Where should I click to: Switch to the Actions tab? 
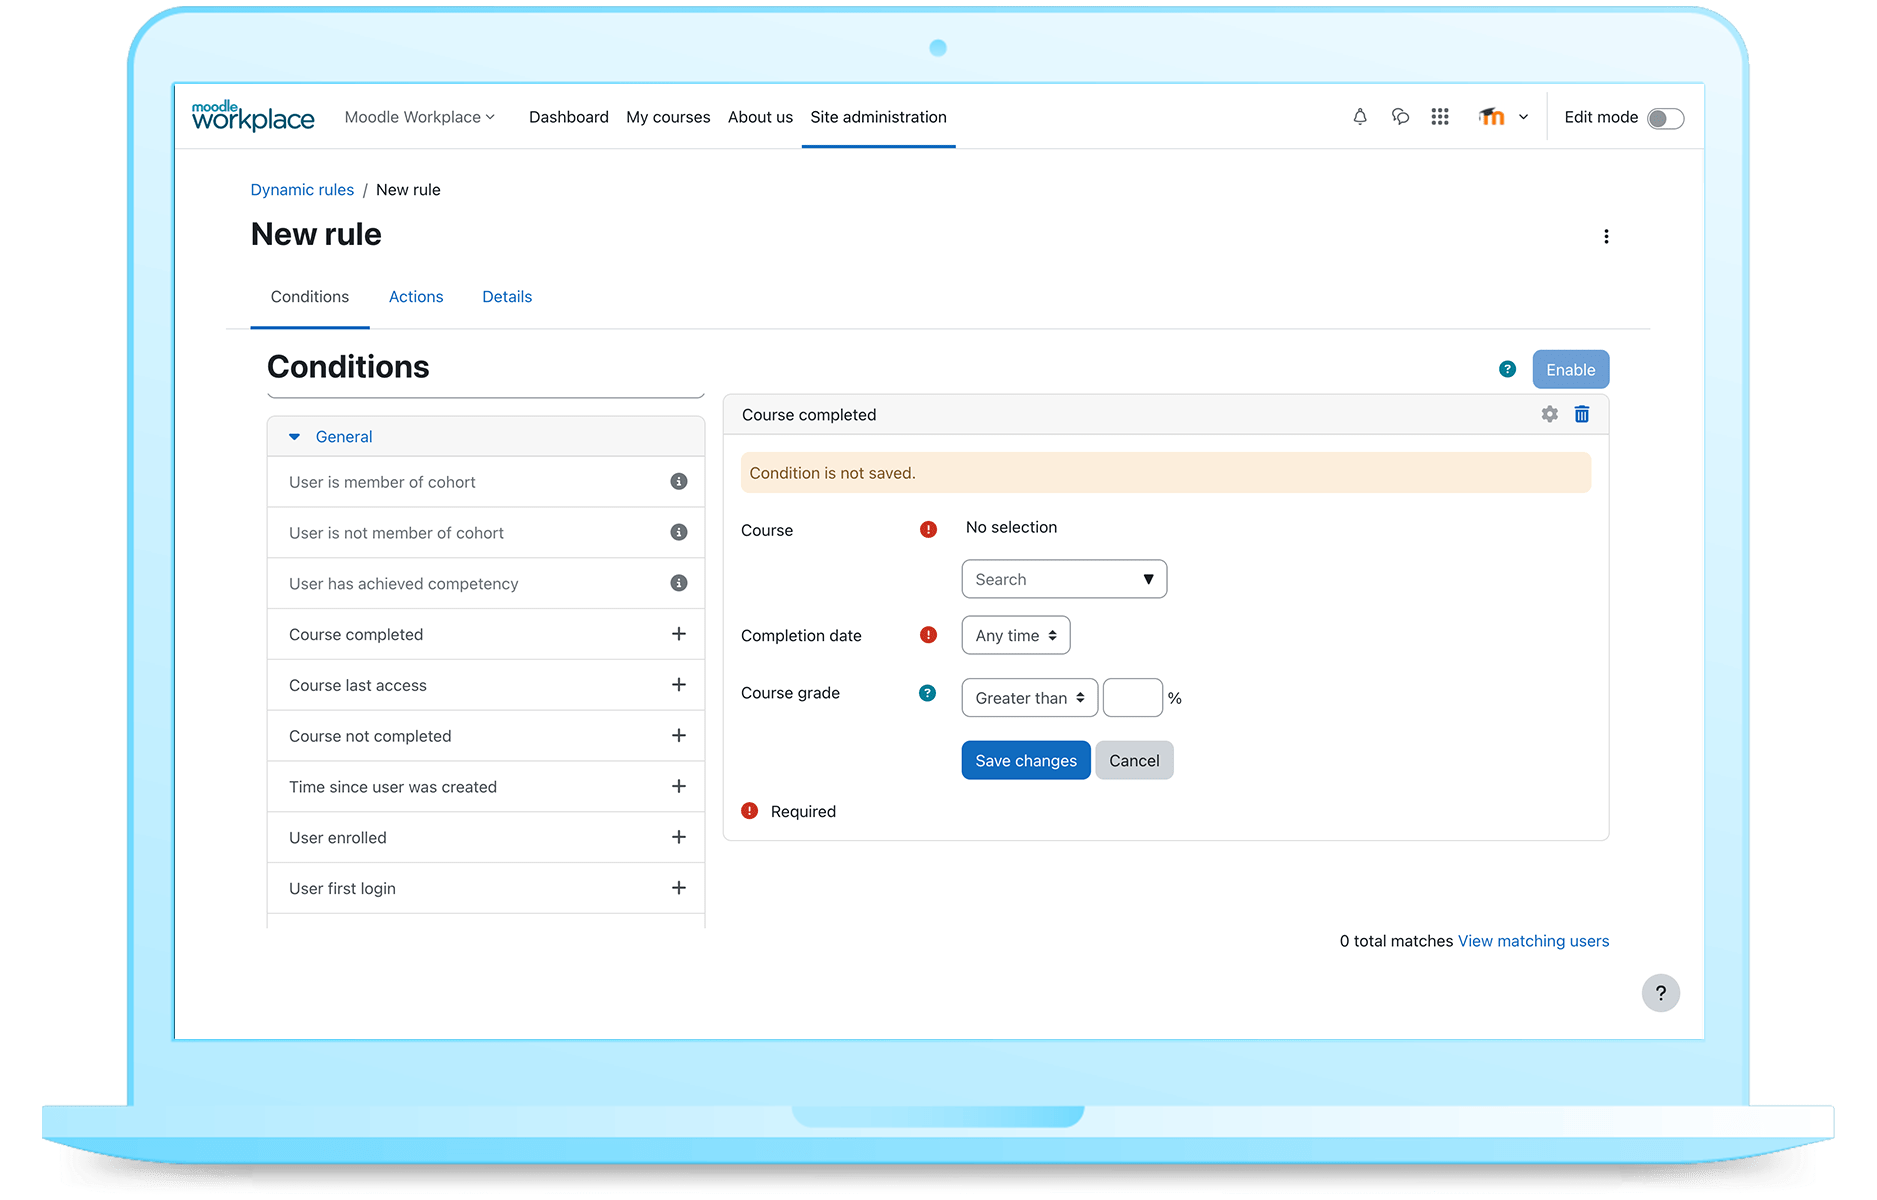(x=415, y=296)
